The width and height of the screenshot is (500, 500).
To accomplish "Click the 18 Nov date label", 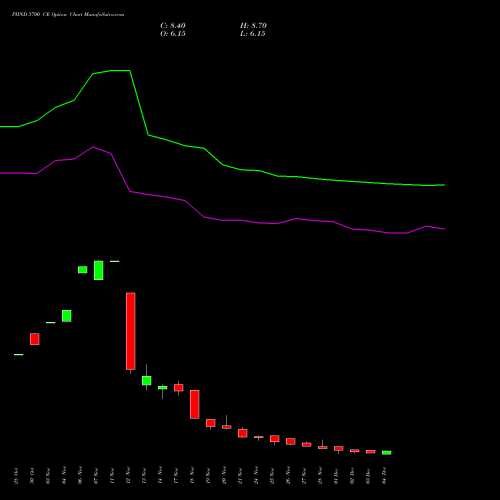I will (192, 476).
